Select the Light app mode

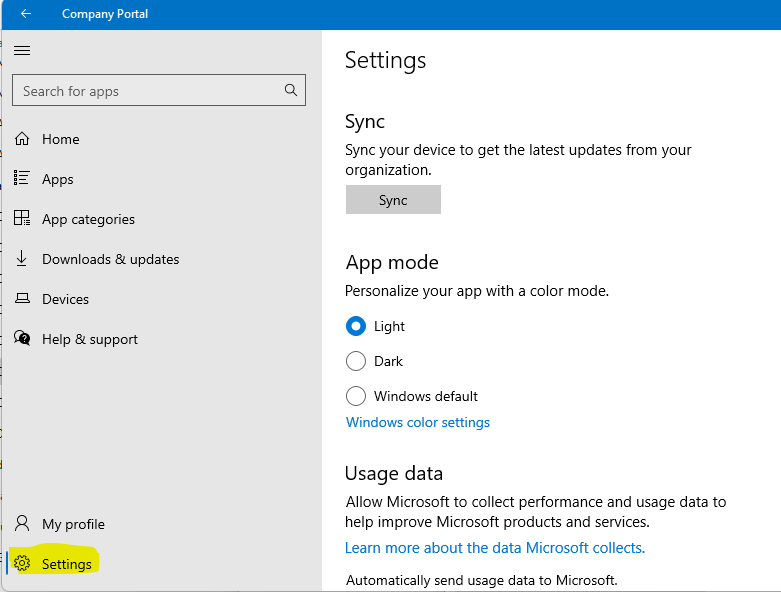pyautogui.click(x=356, y=327)
